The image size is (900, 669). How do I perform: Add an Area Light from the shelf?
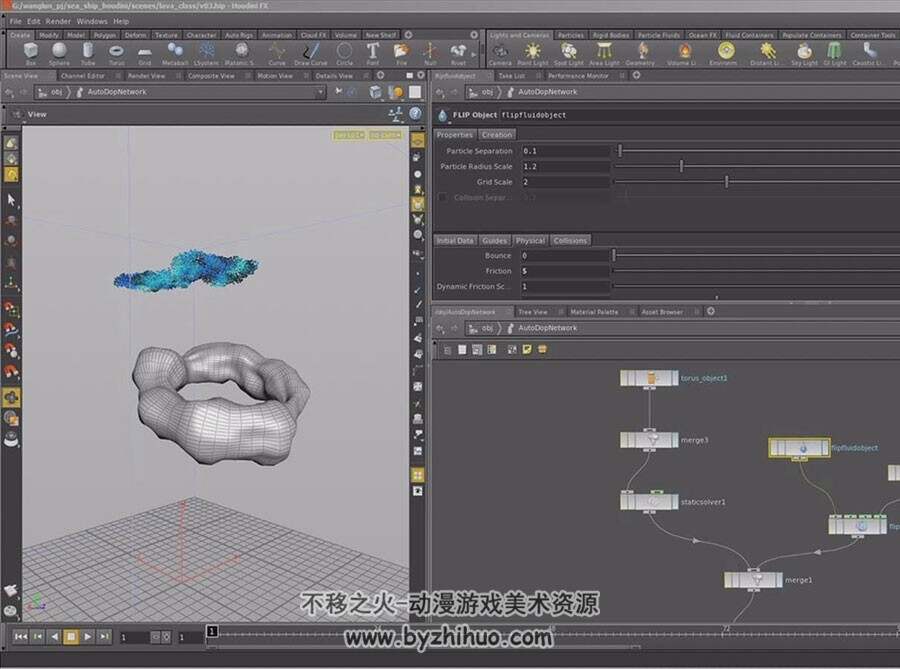click(604, 54)
